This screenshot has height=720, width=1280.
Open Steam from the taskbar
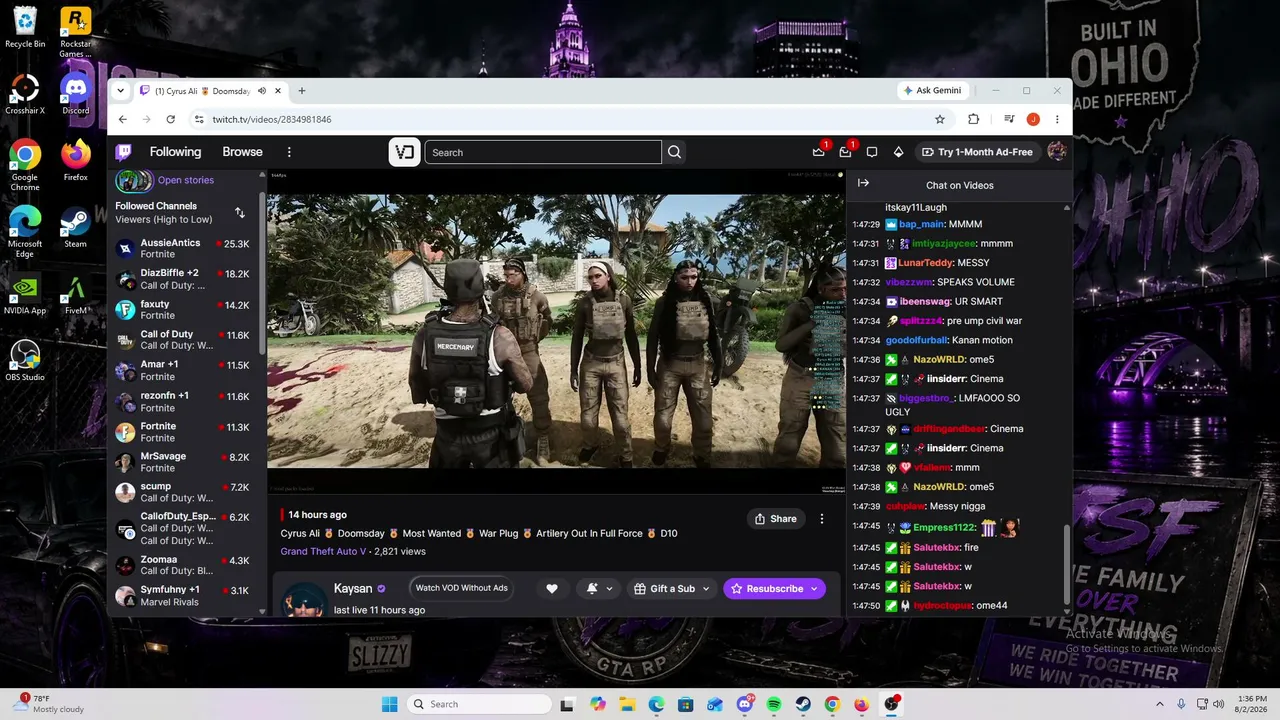point(803,704)
